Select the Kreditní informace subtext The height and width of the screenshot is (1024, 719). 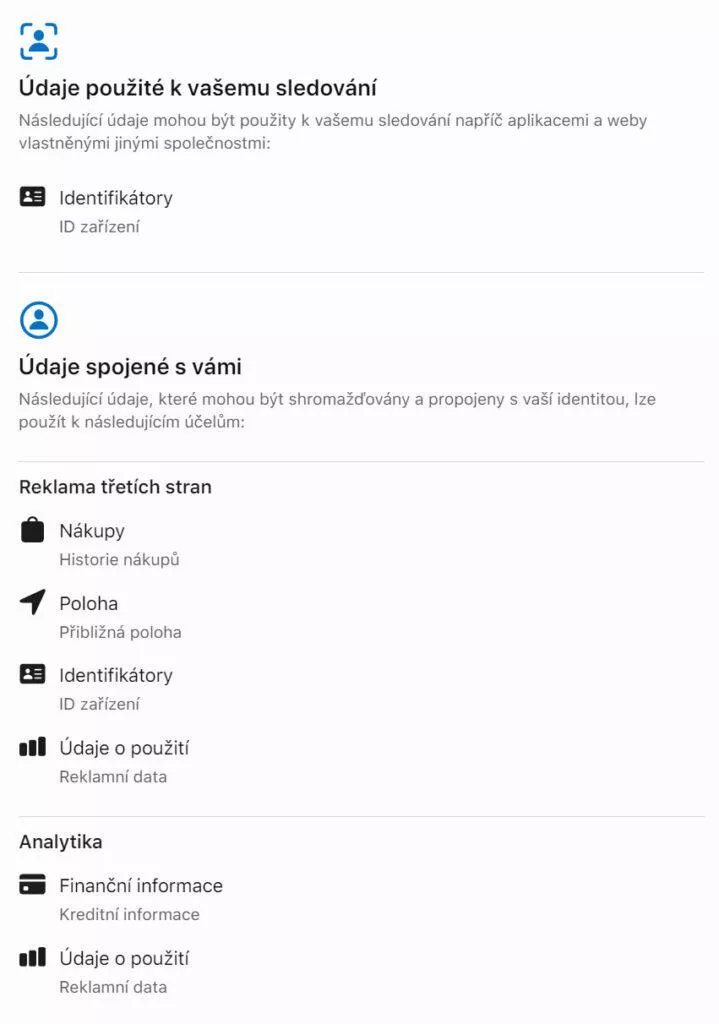tap(129, 914)
